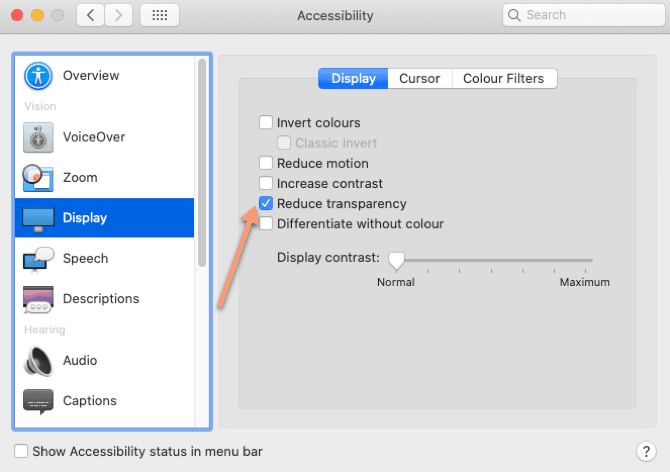The width and height of the screenshot is (670, 472).
Task: Open the Audio speaker icon
Action: [x=38, y=360]
